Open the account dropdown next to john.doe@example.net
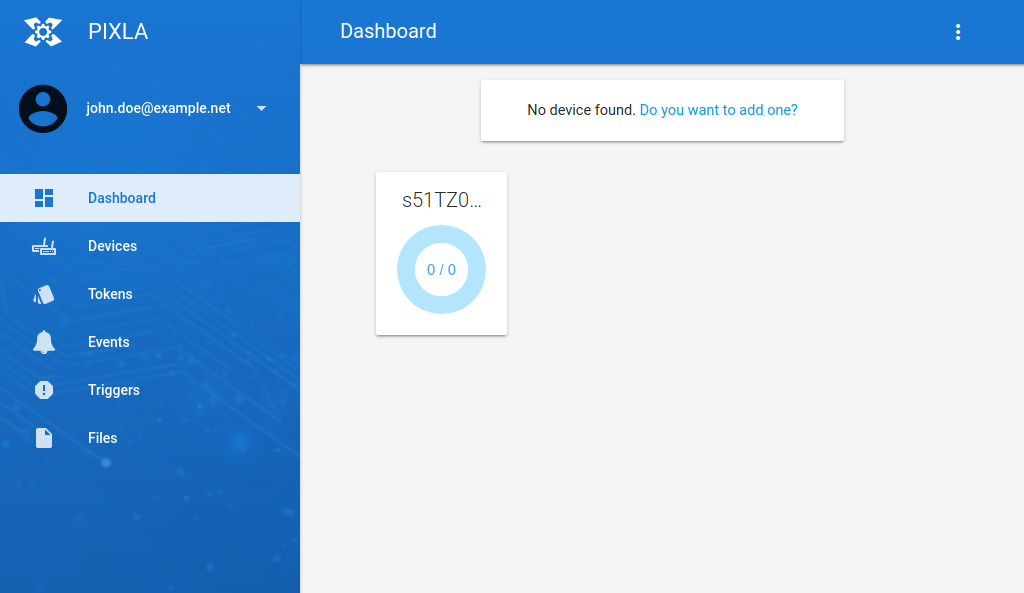Viewport: 1024px width, 593px height. 261,108
